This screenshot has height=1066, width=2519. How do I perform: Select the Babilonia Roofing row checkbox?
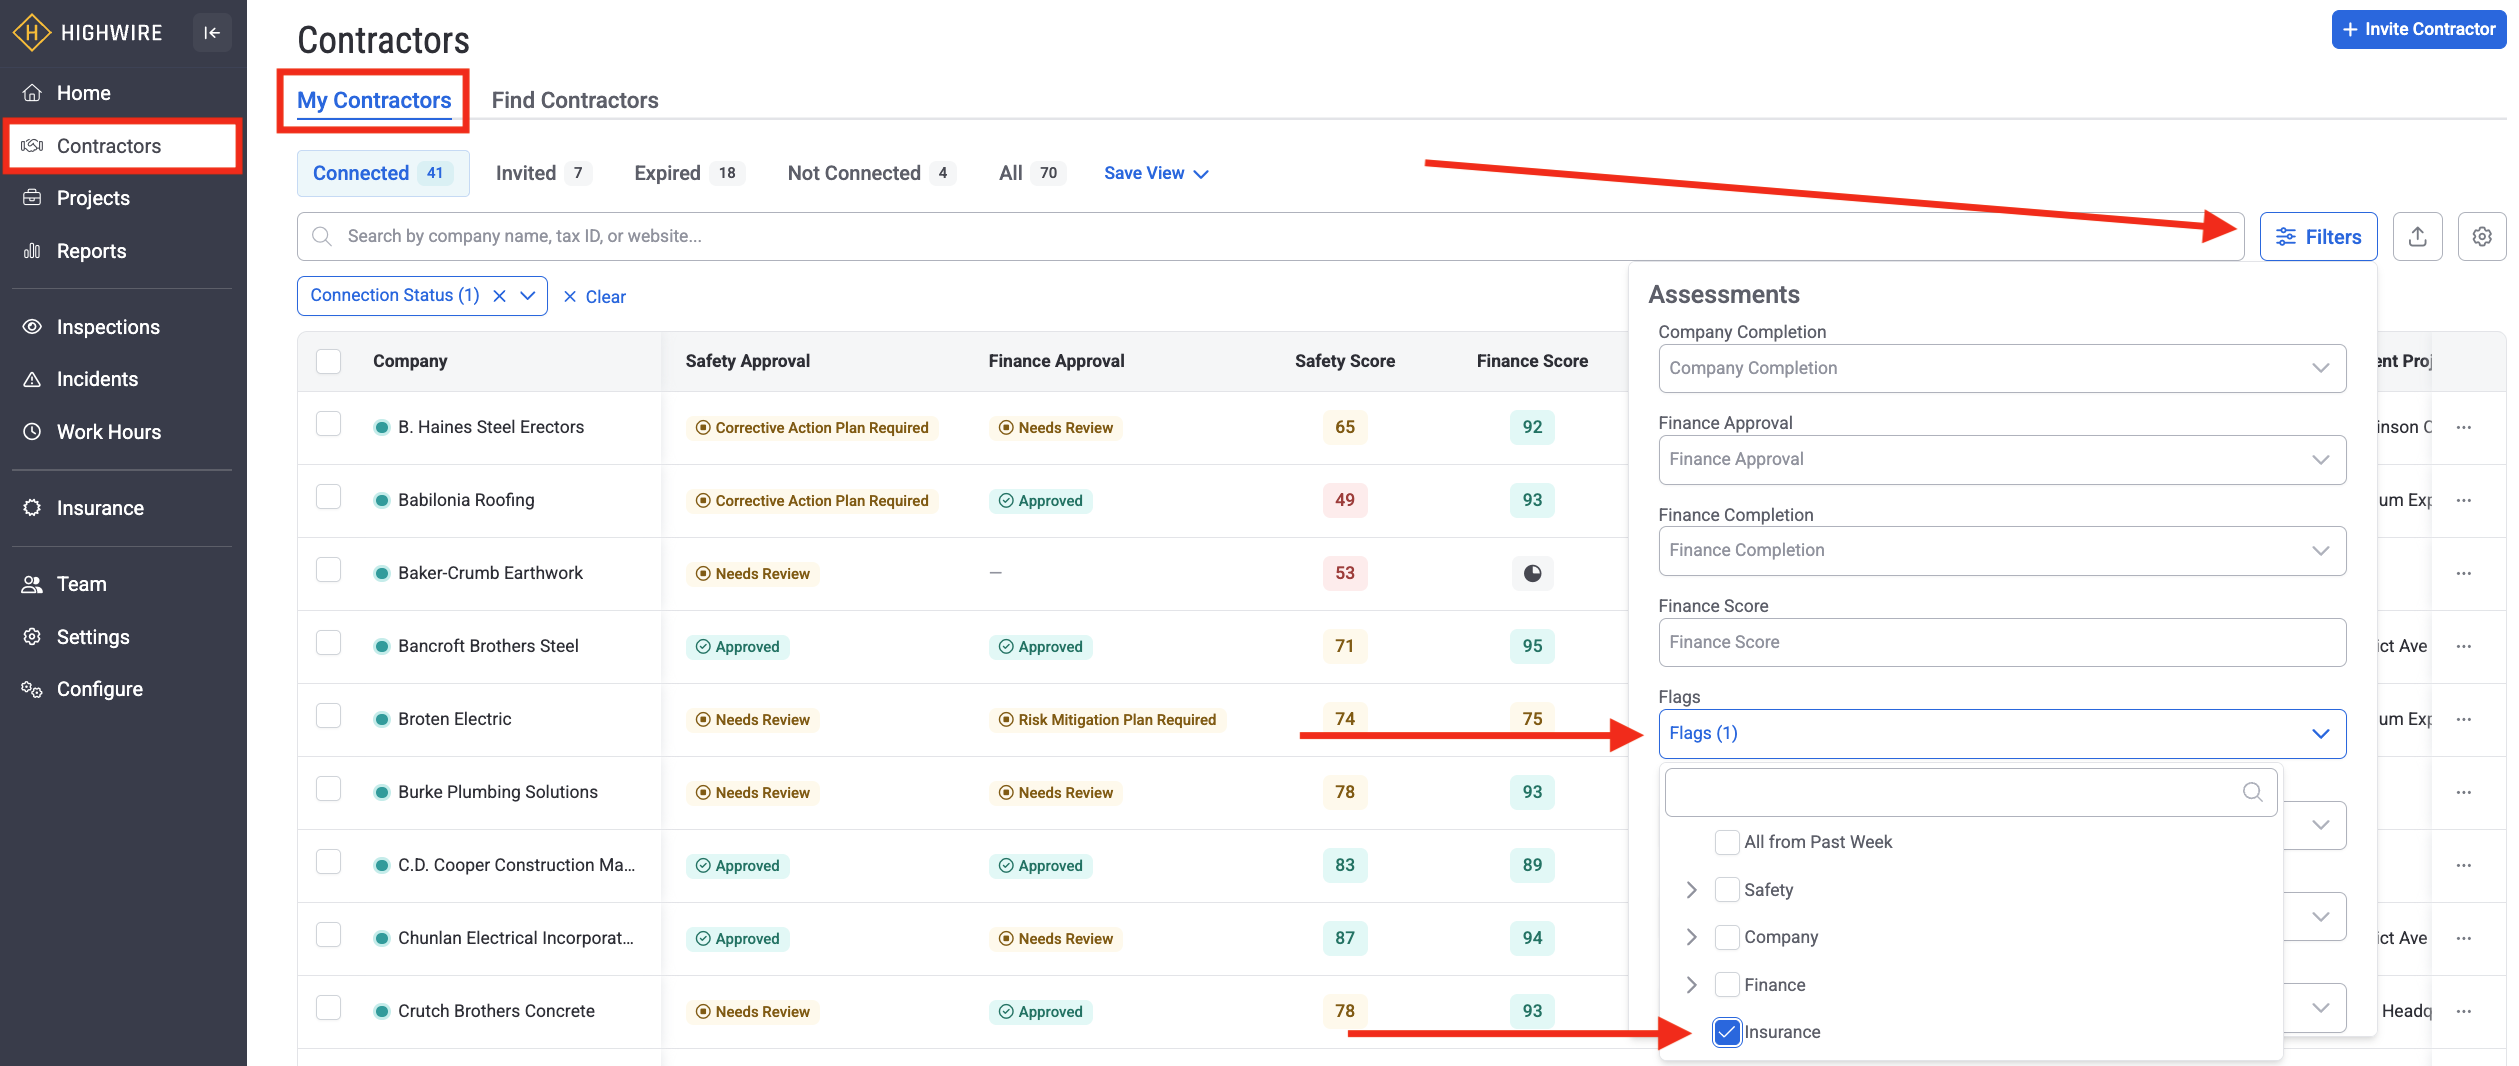(329, 498)
